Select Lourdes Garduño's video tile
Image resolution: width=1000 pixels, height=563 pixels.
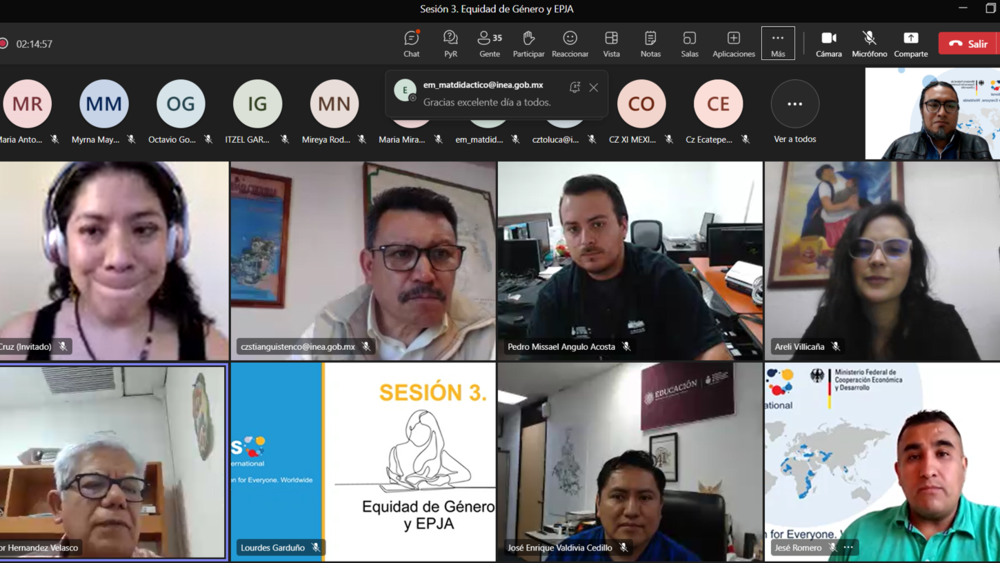pos(363,461)
